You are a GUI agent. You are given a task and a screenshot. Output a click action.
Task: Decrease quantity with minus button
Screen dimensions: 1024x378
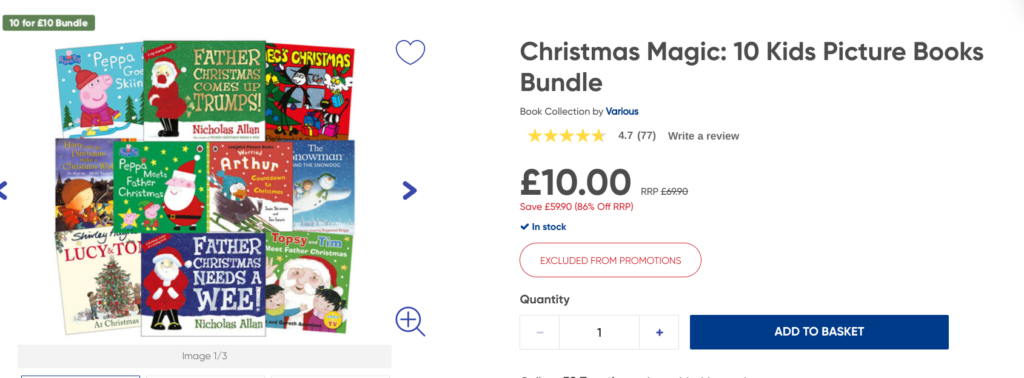539,332
